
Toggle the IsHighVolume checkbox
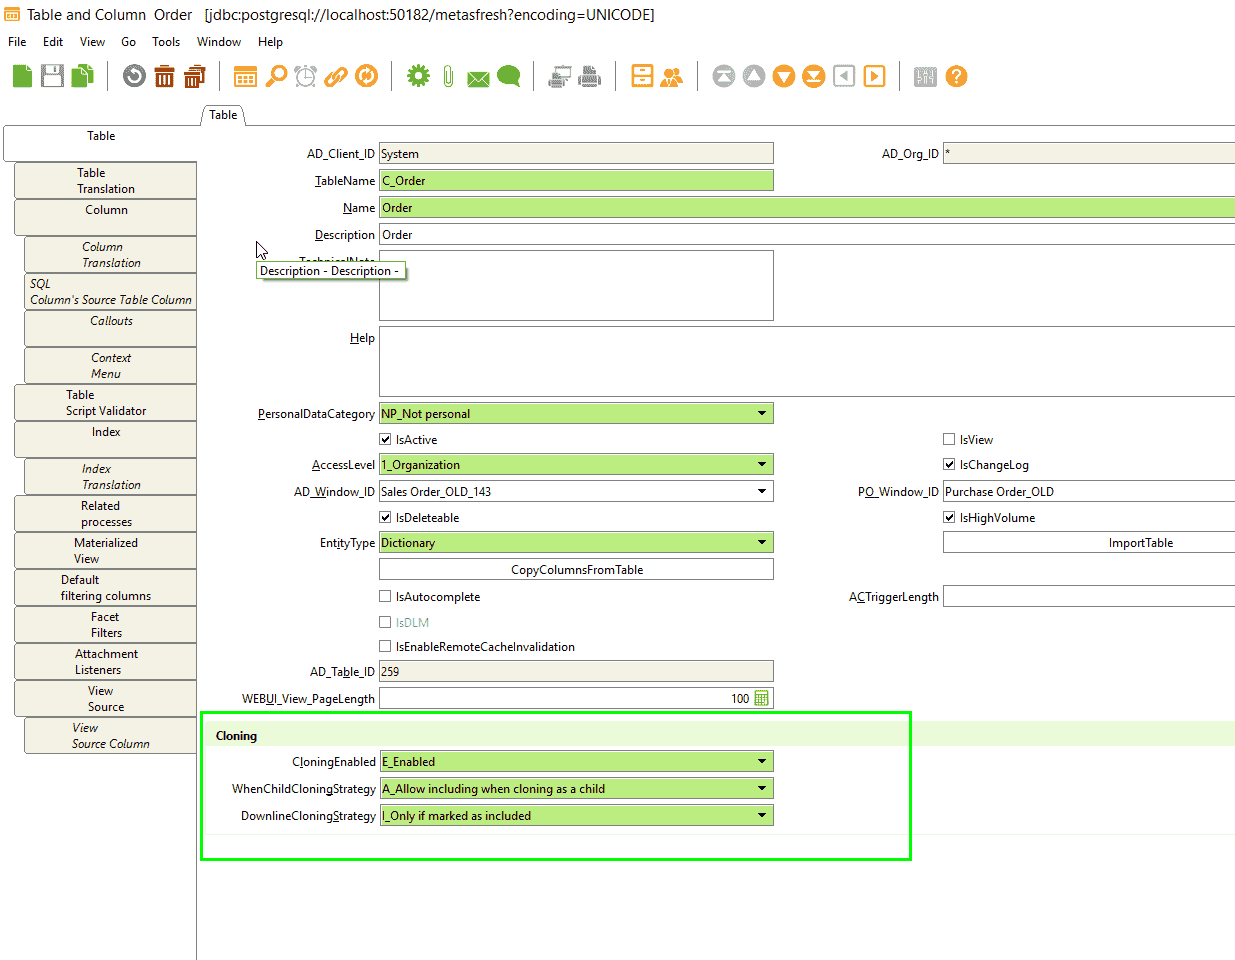pyautogui.click(x=948, y=517)
